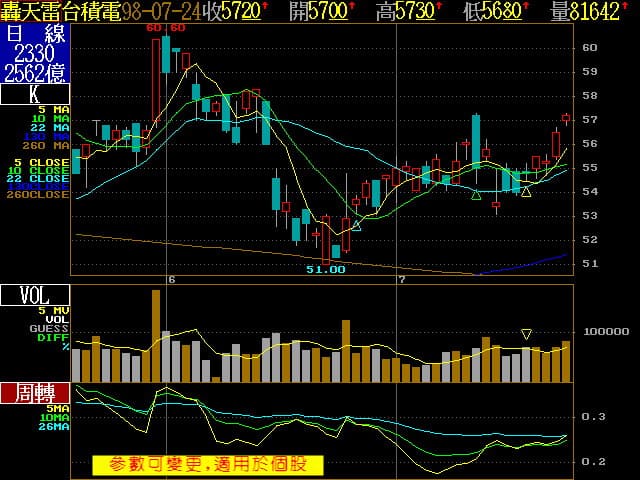
Task: Click the VOL panel label
Action: click(35, 295)
